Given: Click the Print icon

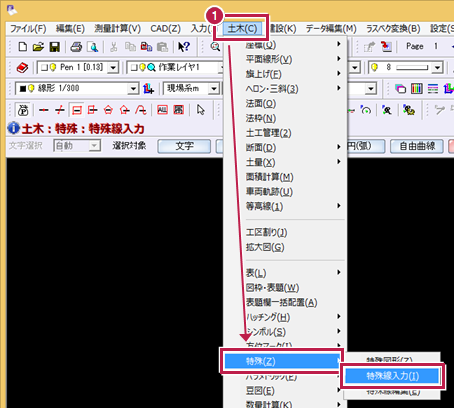Looking at the screenshot, I should coord(76,47).
